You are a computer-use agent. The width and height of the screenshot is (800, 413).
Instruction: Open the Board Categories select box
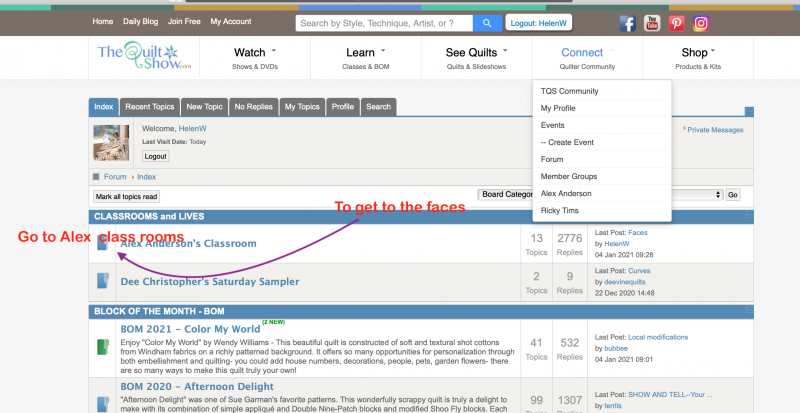pos(507,195)
